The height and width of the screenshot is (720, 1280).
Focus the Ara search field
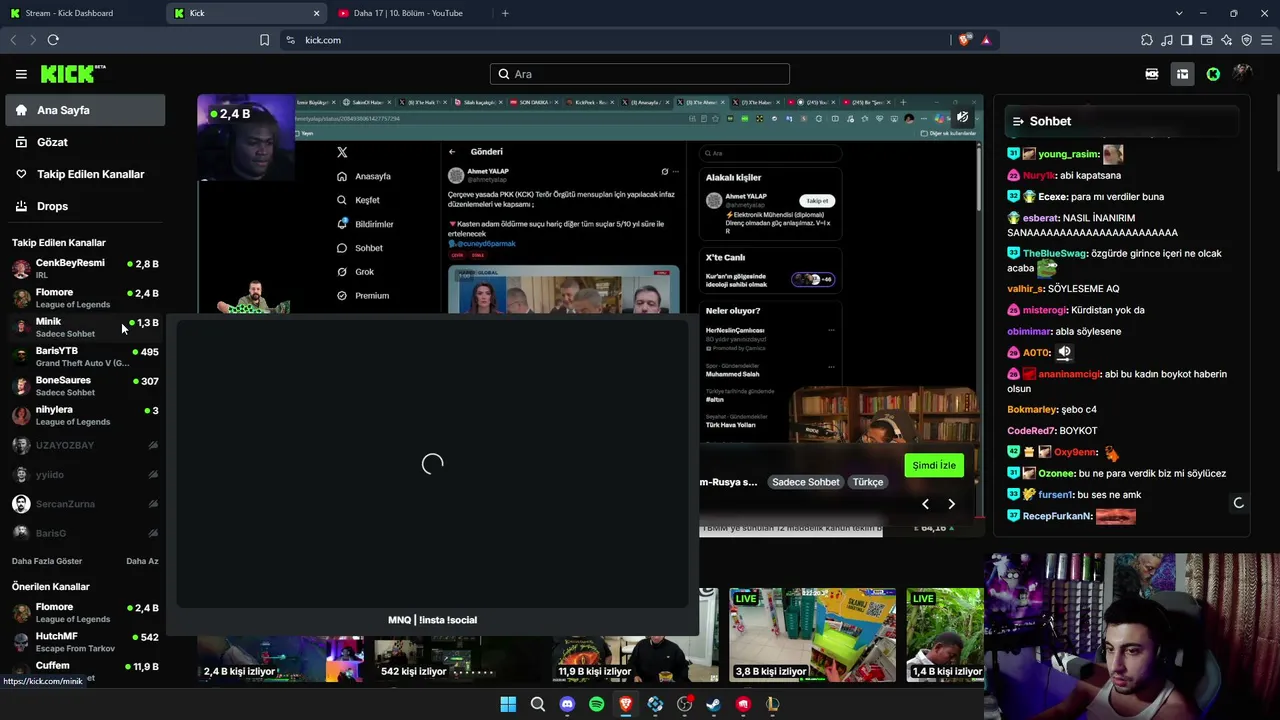click(640, 74)
